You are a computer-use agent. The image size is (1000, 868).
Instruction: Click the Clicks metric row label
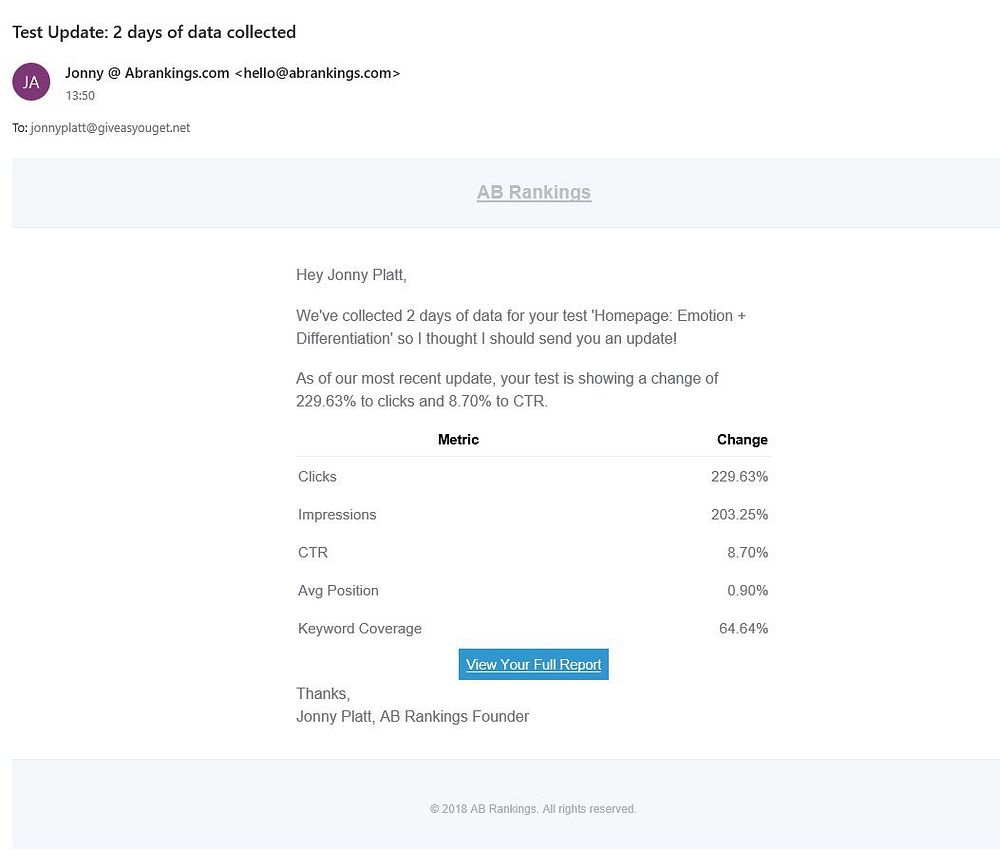(317, 477)
